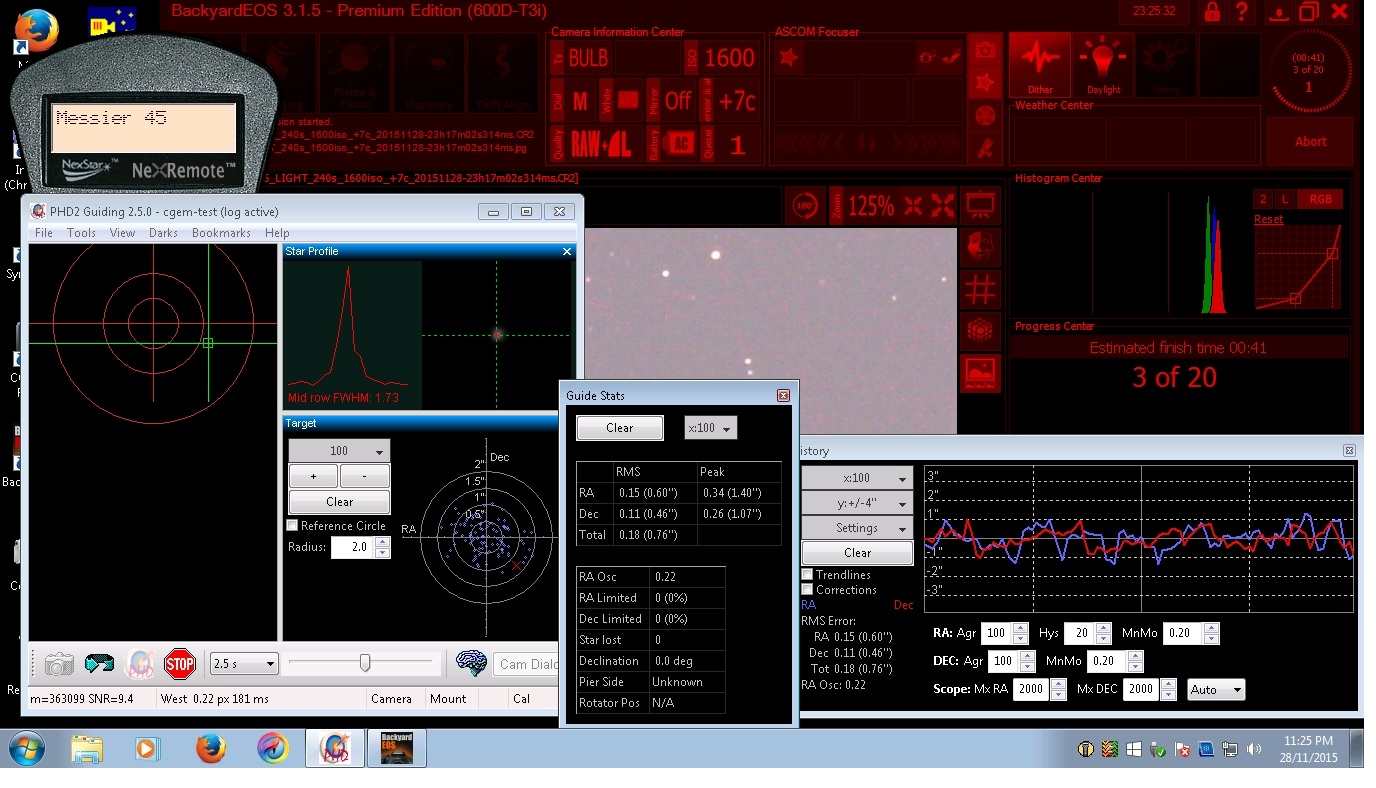The image size is (1376, 788).
Task: Open the PHD2 Bookmarks menu
Action: [x=221, y=233]
